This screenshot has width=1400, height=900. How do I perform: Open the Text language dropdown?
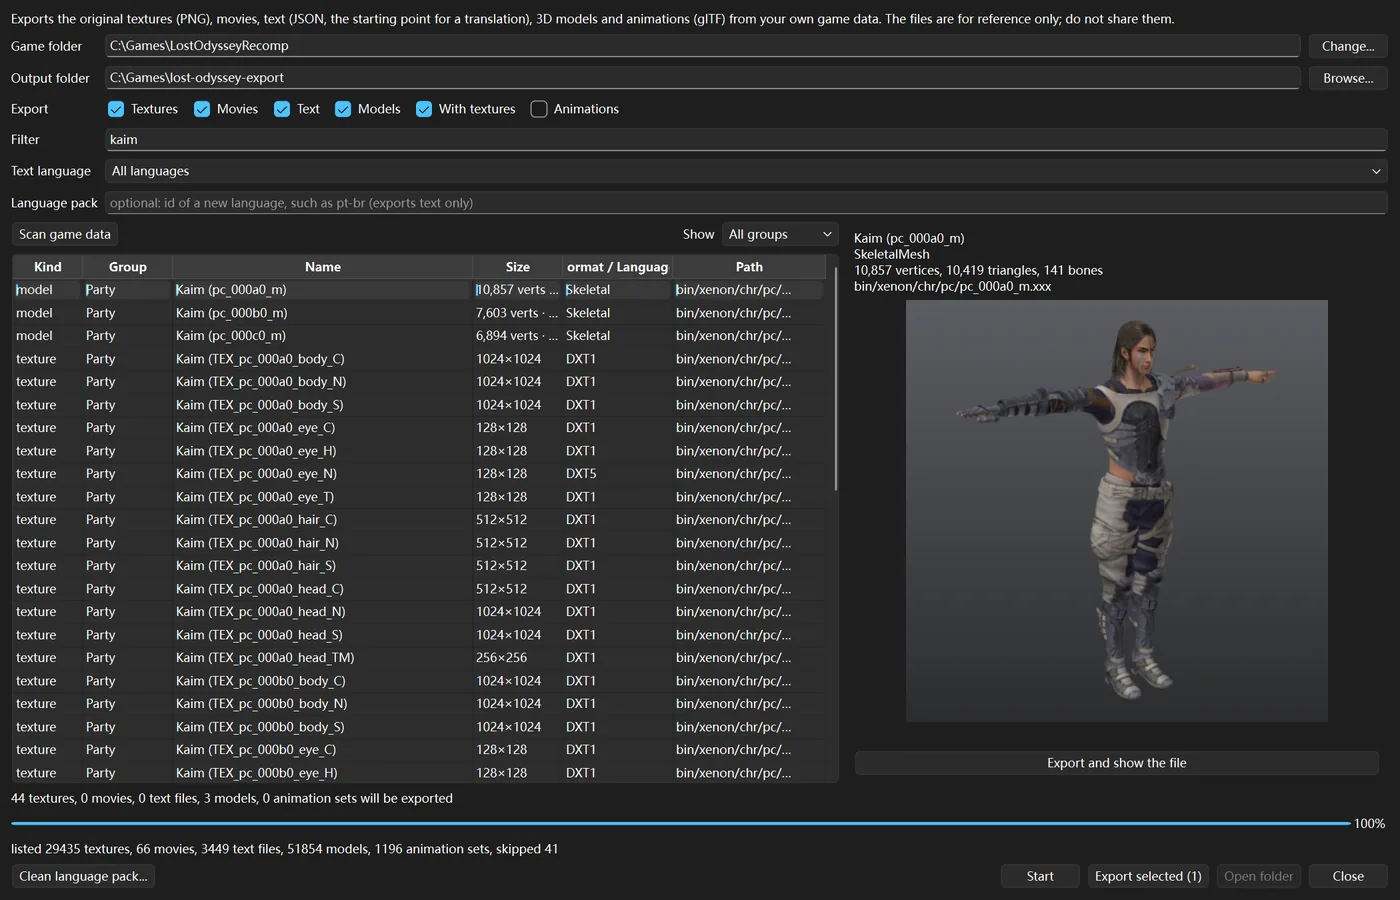(x=746, y=171)
